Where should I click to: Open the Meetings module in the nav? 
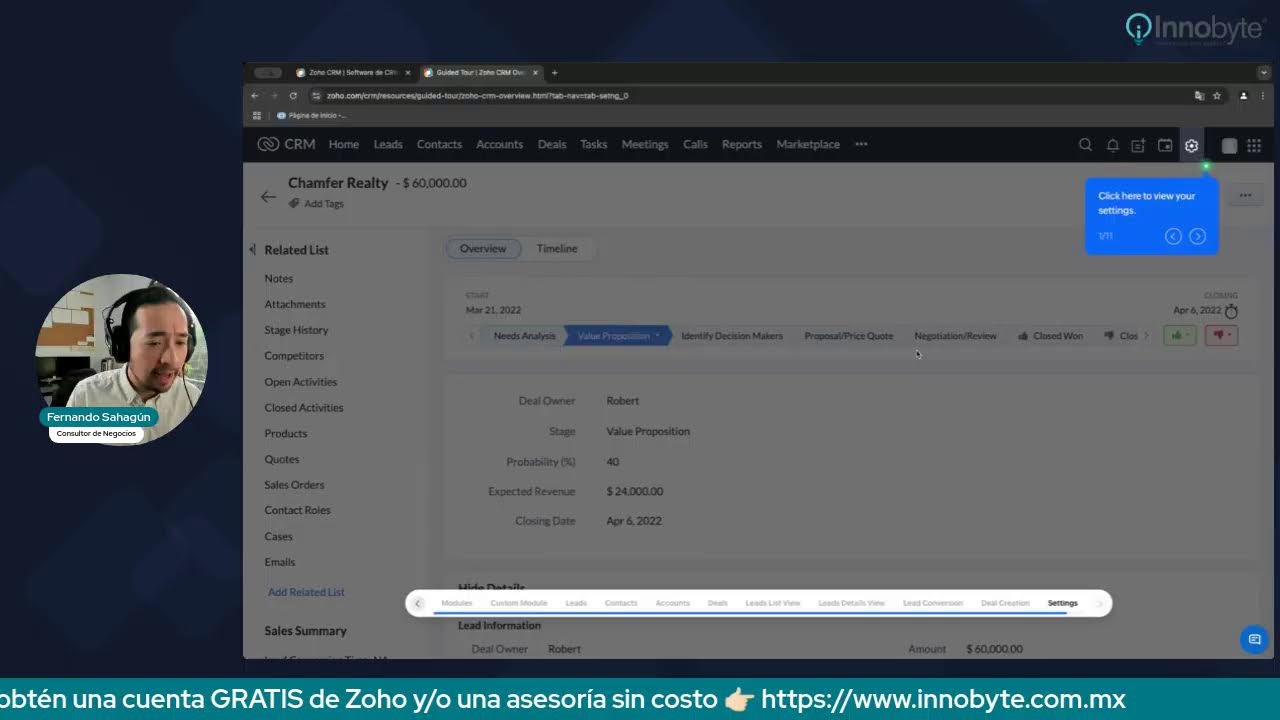(645, 144)
